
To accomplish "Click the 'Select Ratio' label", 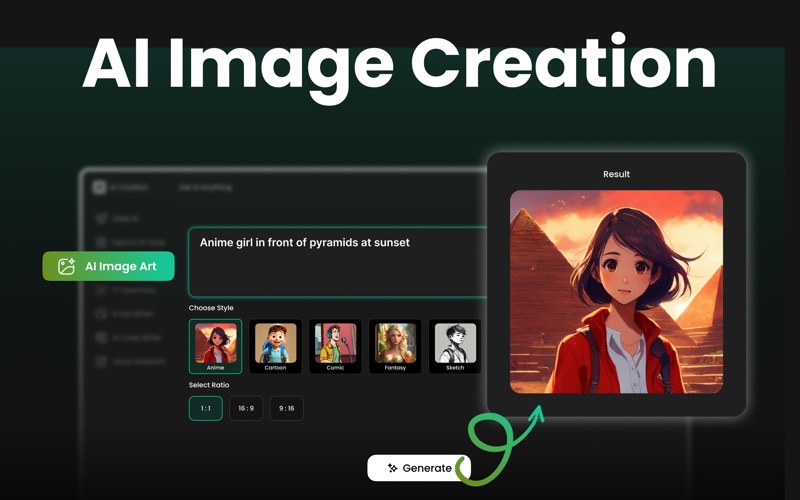I will pyautogui.click(x=209, y=385).
